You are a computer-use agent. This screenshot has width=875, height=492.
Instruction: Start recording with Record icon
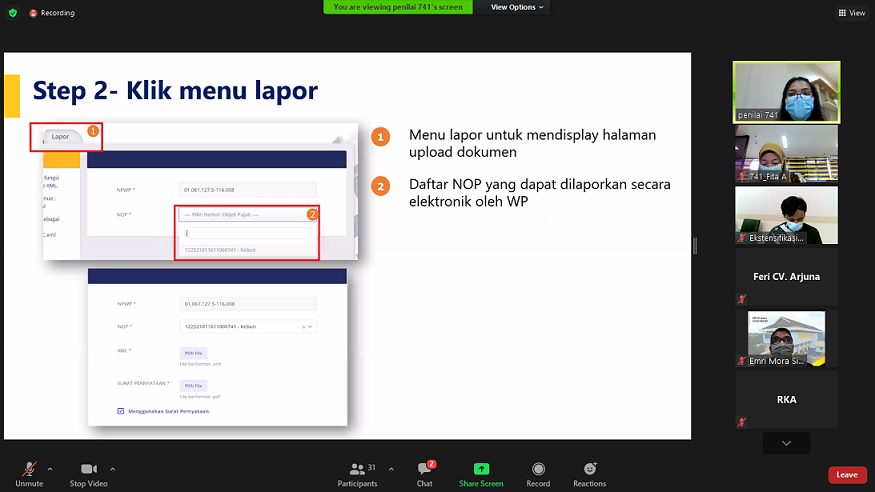tap(538, 469)
